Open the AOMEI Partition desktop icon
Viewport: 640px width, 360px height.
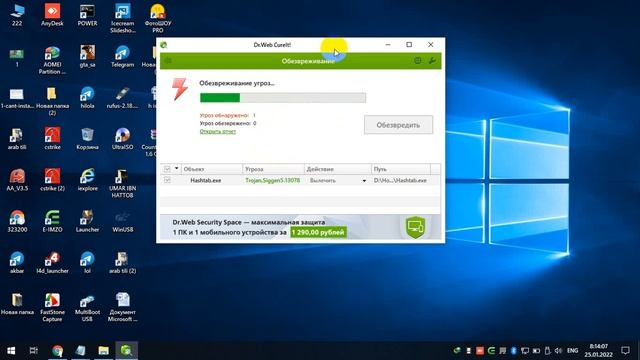point(52,60)
